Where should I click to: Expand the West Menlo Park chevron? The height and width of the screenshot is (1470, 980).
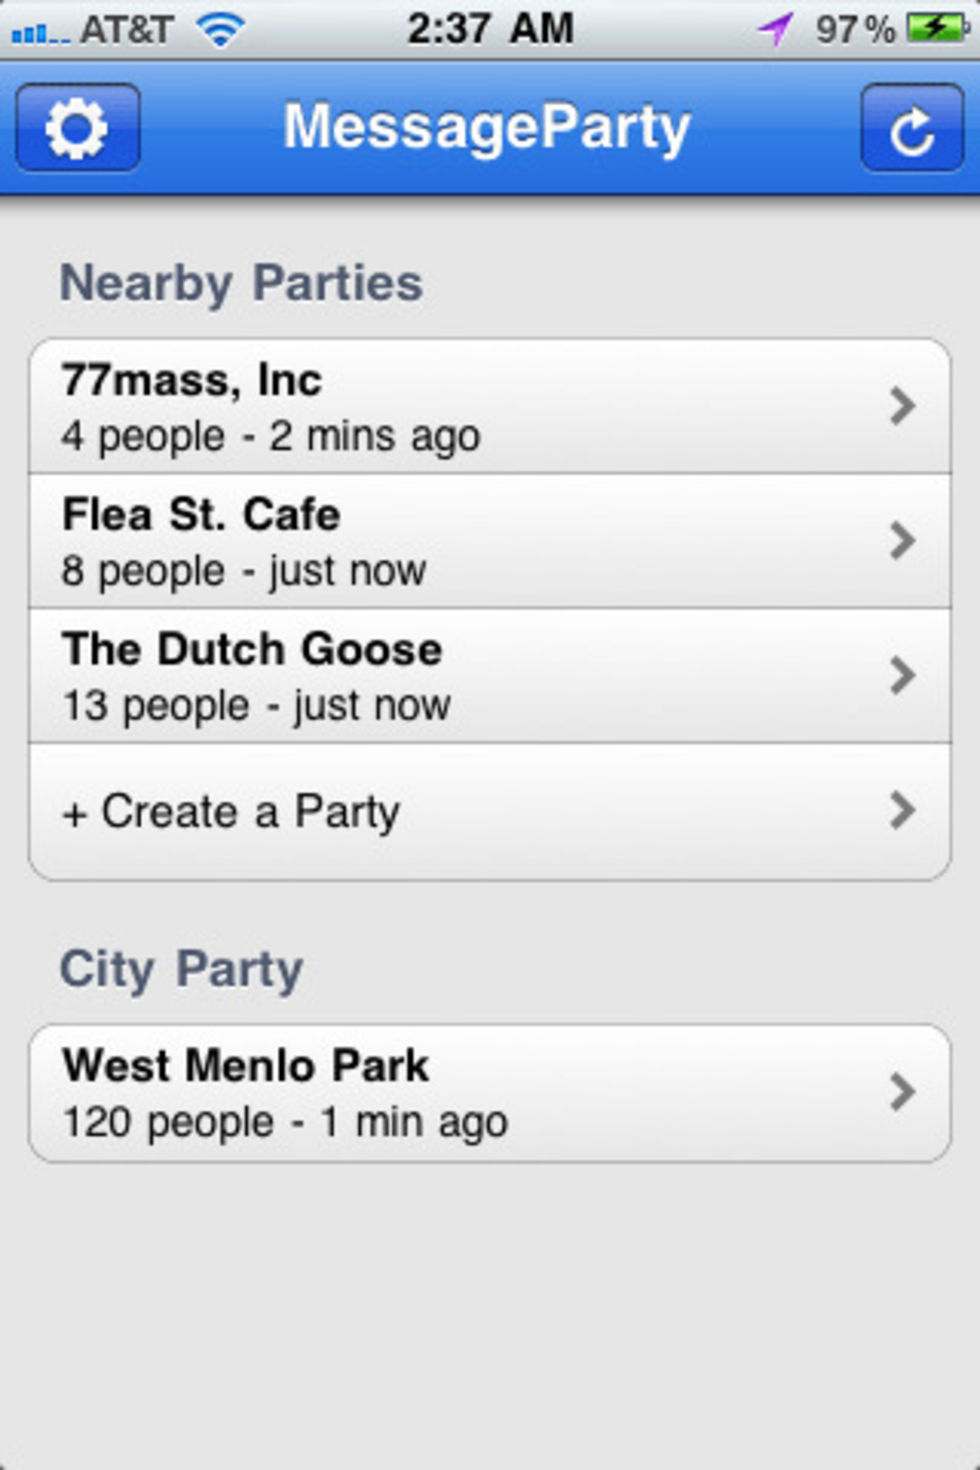pyautogui.click(x=902, y=1092)
